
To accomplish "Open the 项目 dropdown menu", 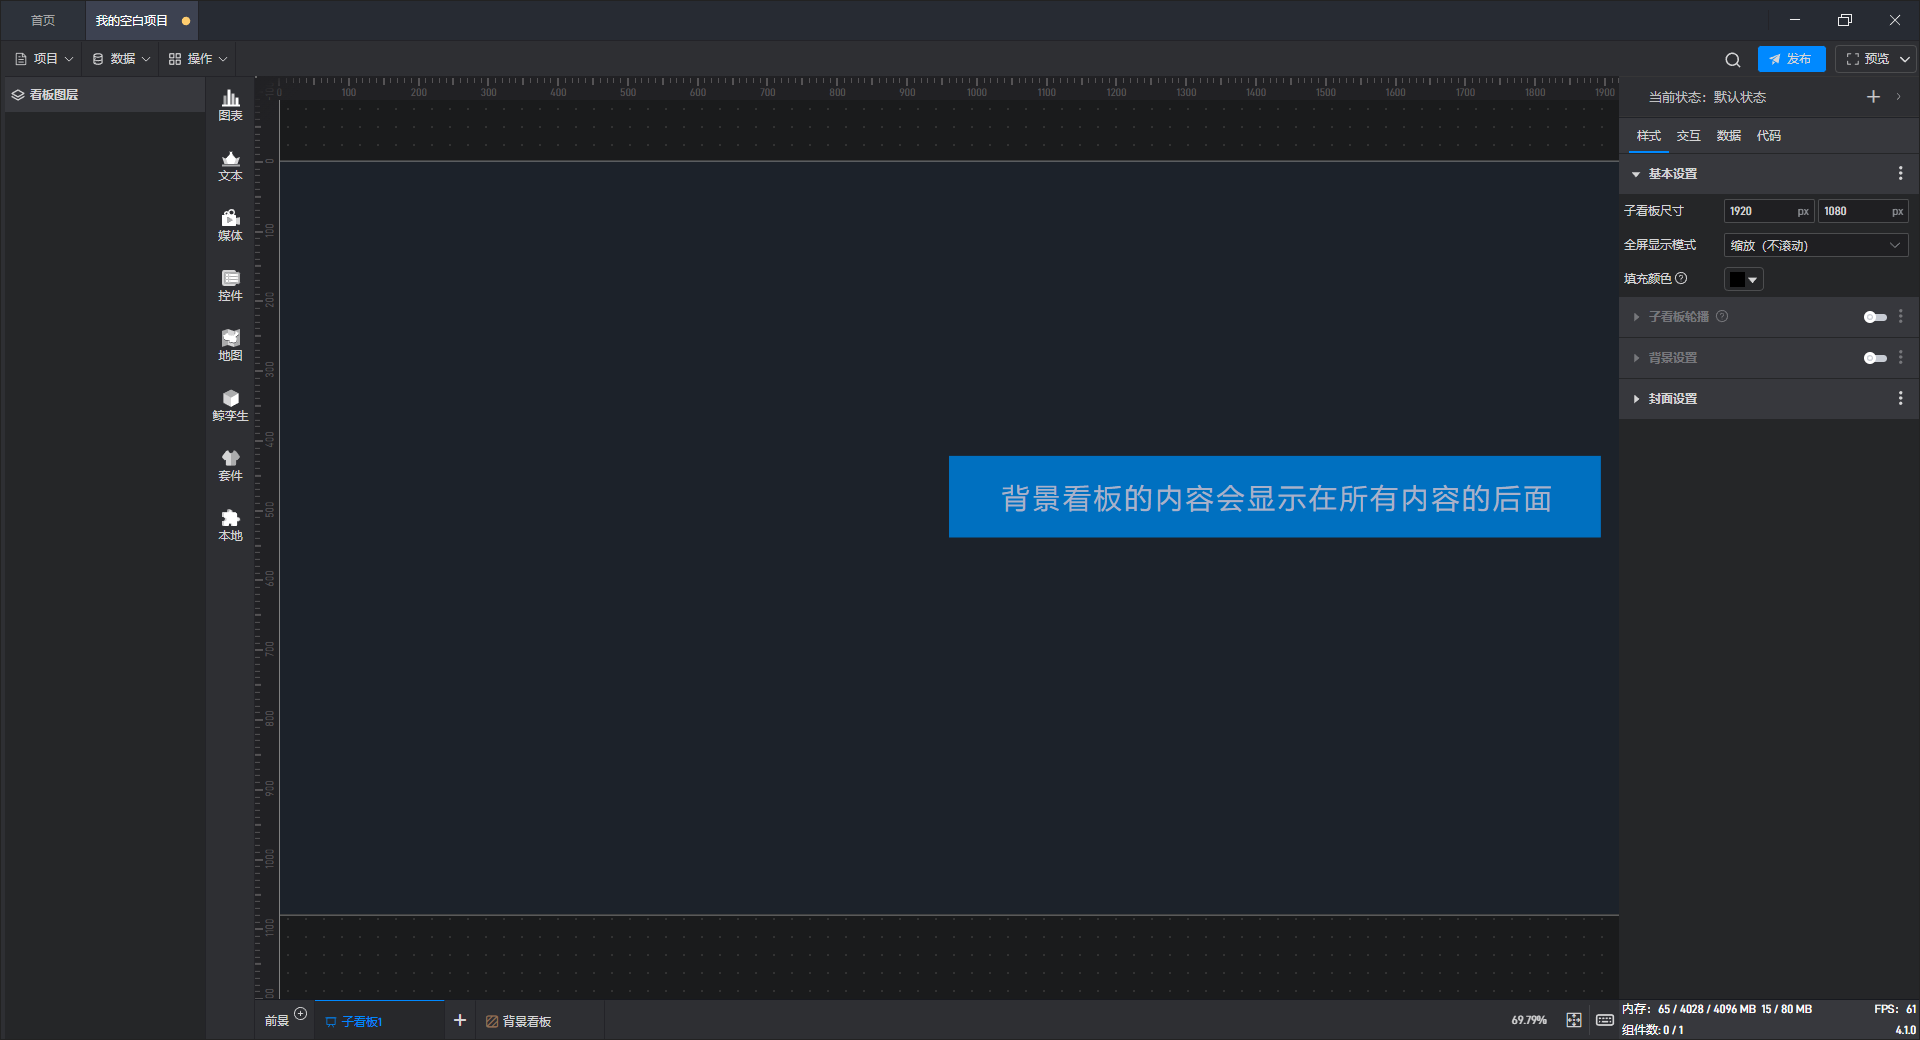I will pos(45,59).
